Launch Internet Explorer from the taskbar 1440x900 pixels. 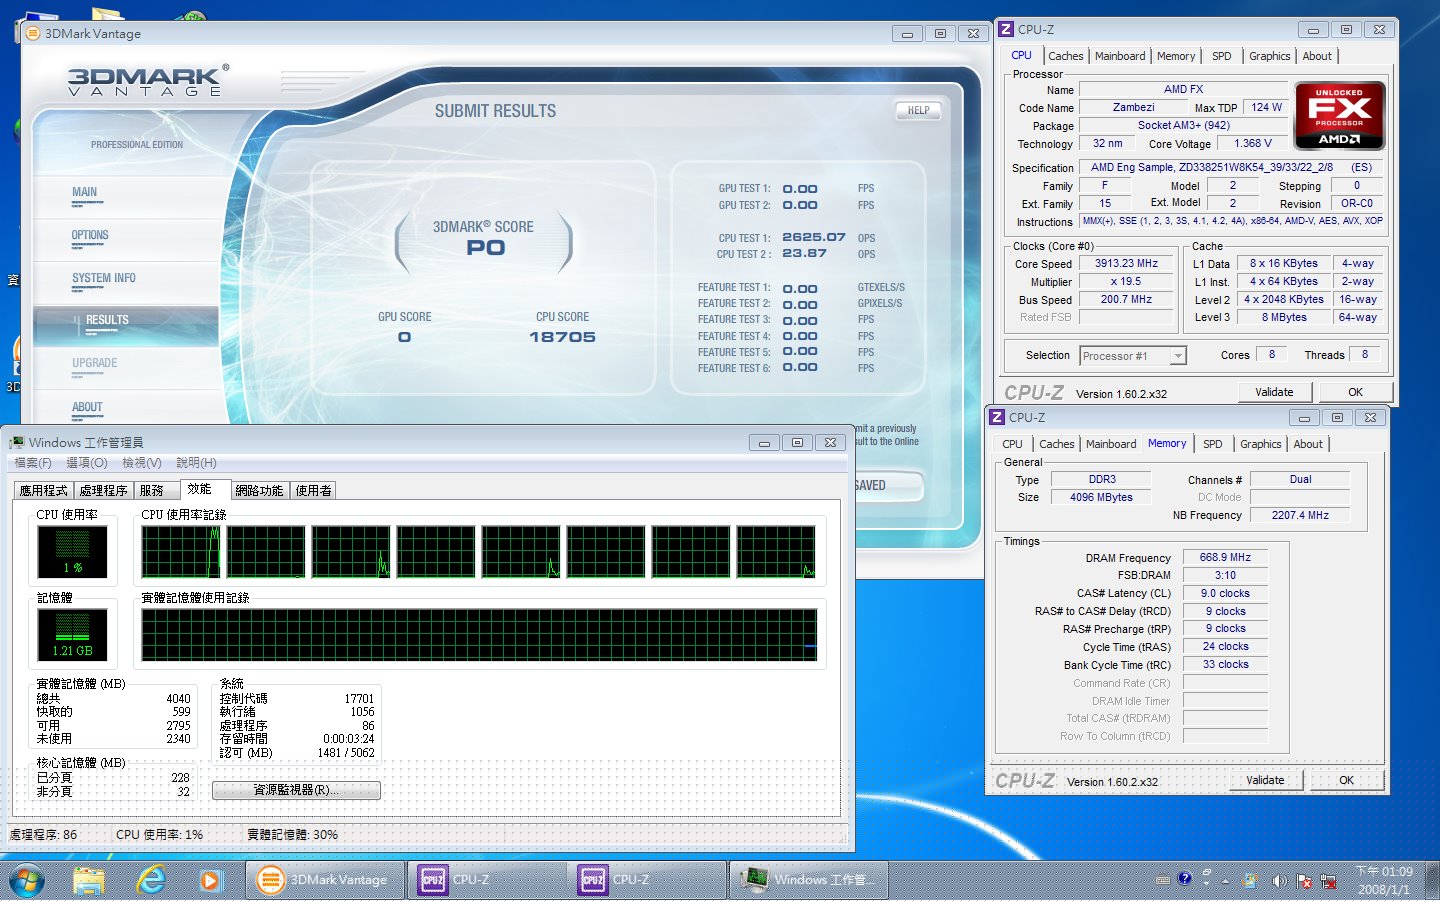click(x=150, y=880)
